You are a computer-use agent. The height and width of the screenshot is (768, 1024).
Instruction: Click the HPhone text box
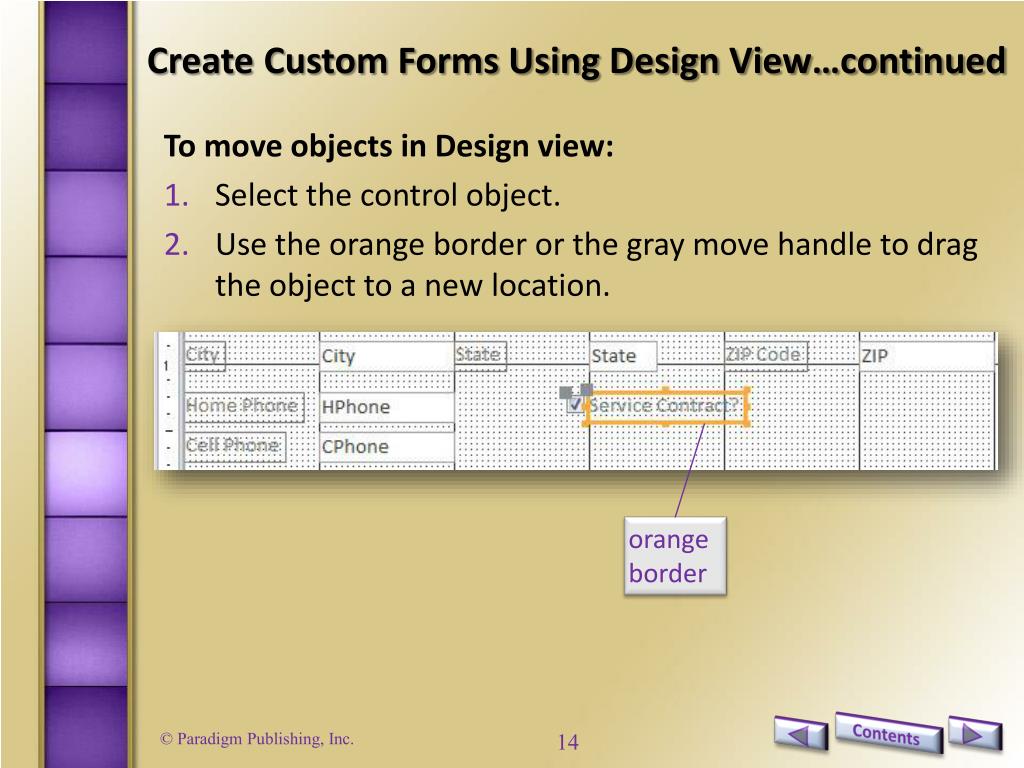387,408
